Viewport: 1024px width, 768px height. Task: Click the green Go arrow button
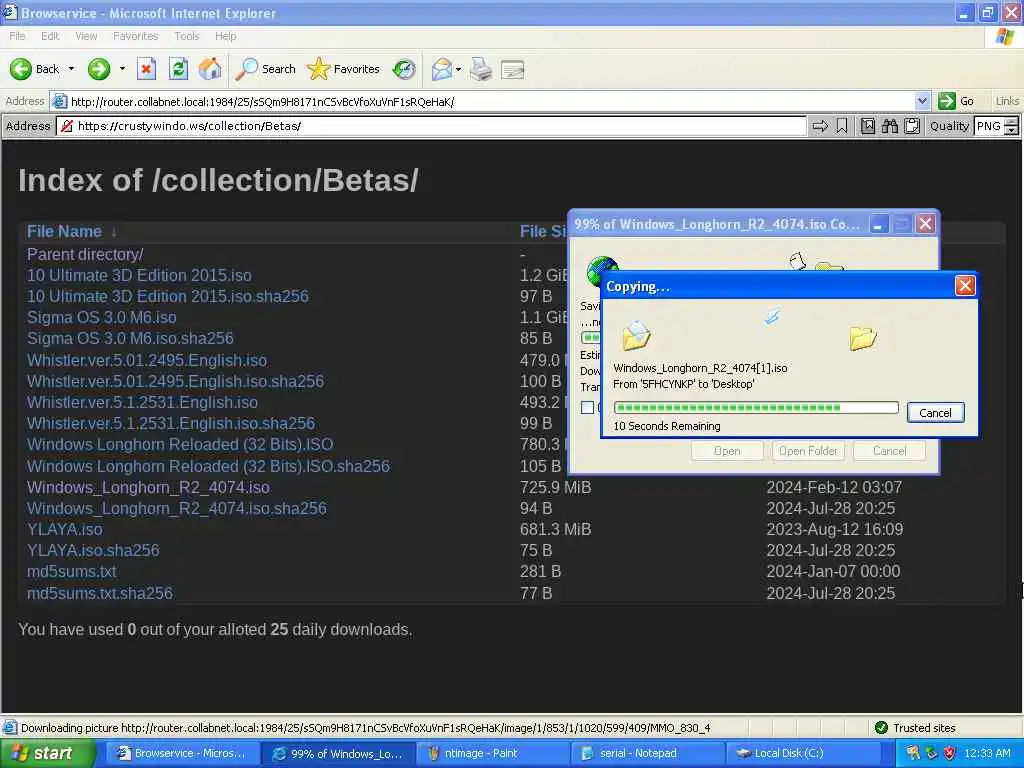(946, 101)
